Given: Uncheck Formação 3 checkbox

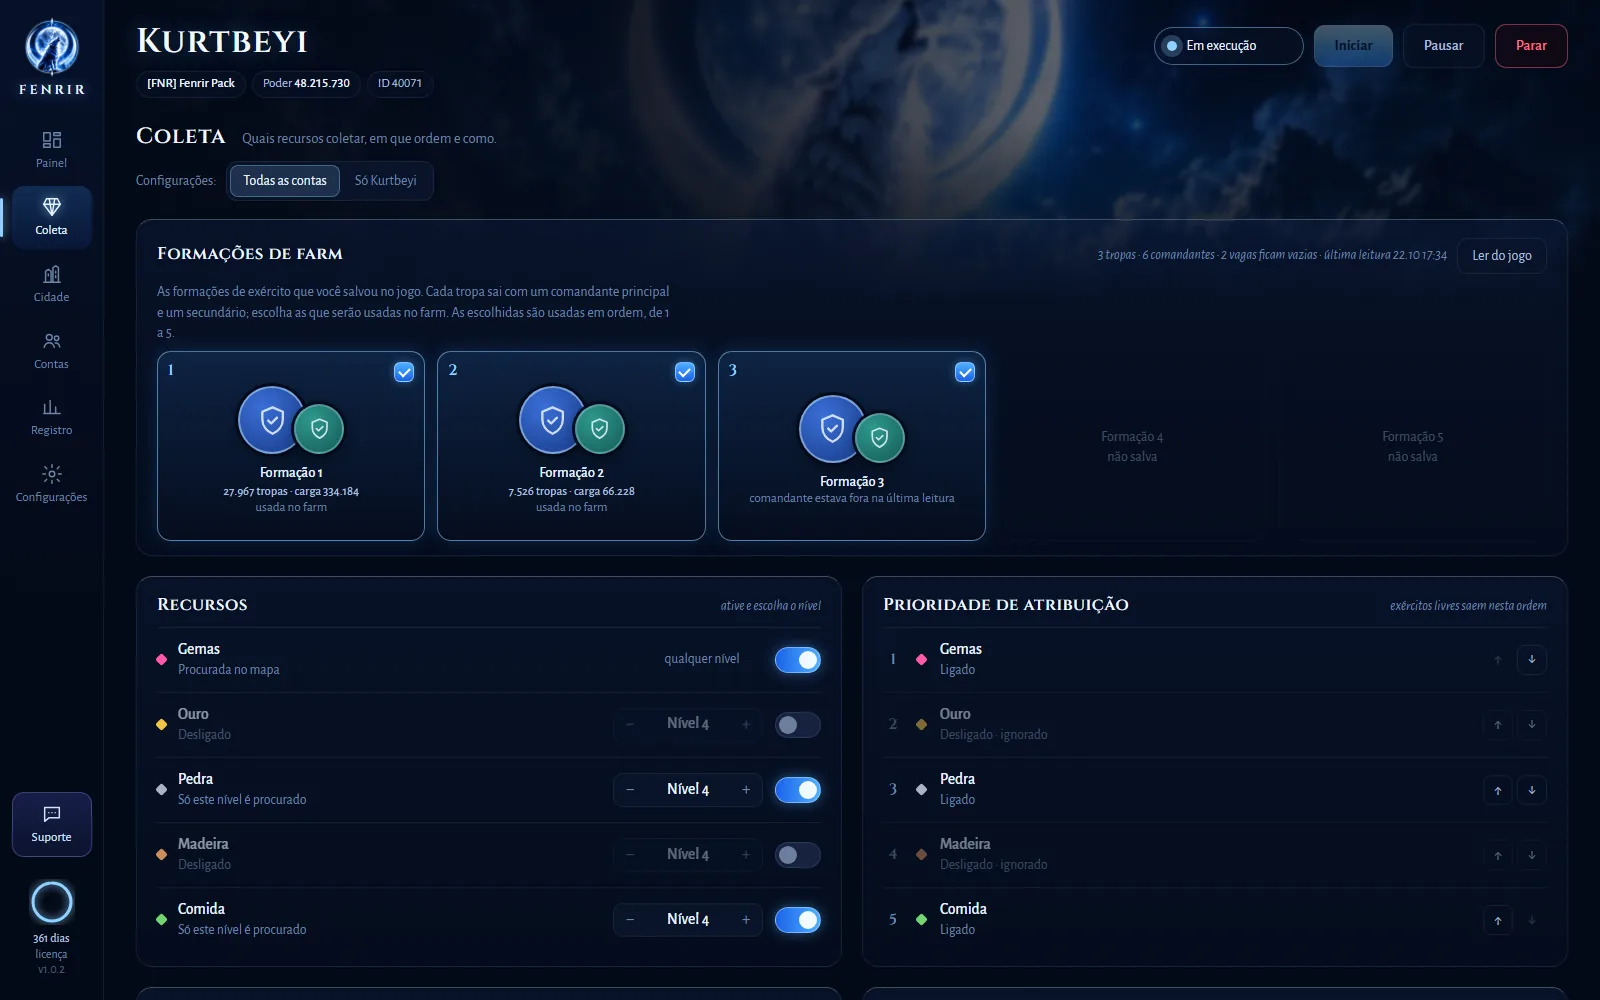Looking at the screenshot, I should 965,372.
